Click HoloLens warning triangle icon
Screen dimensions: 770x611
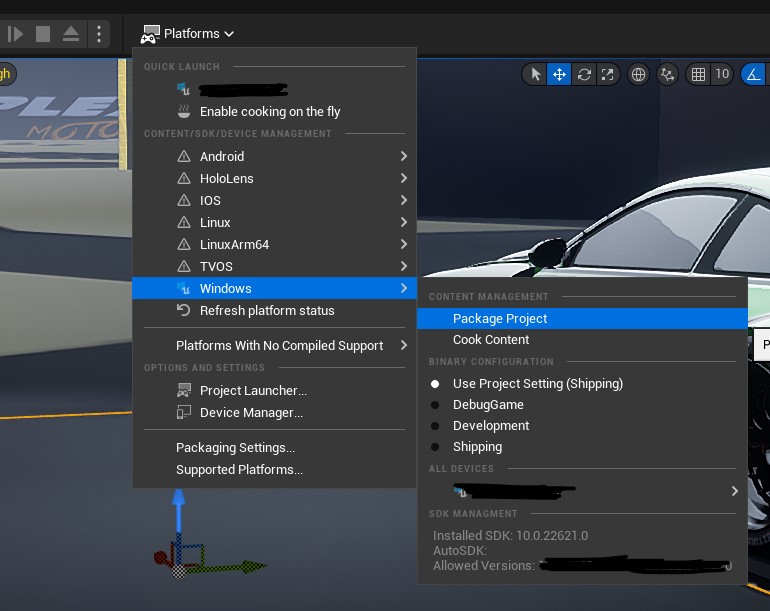coord(184,178)
